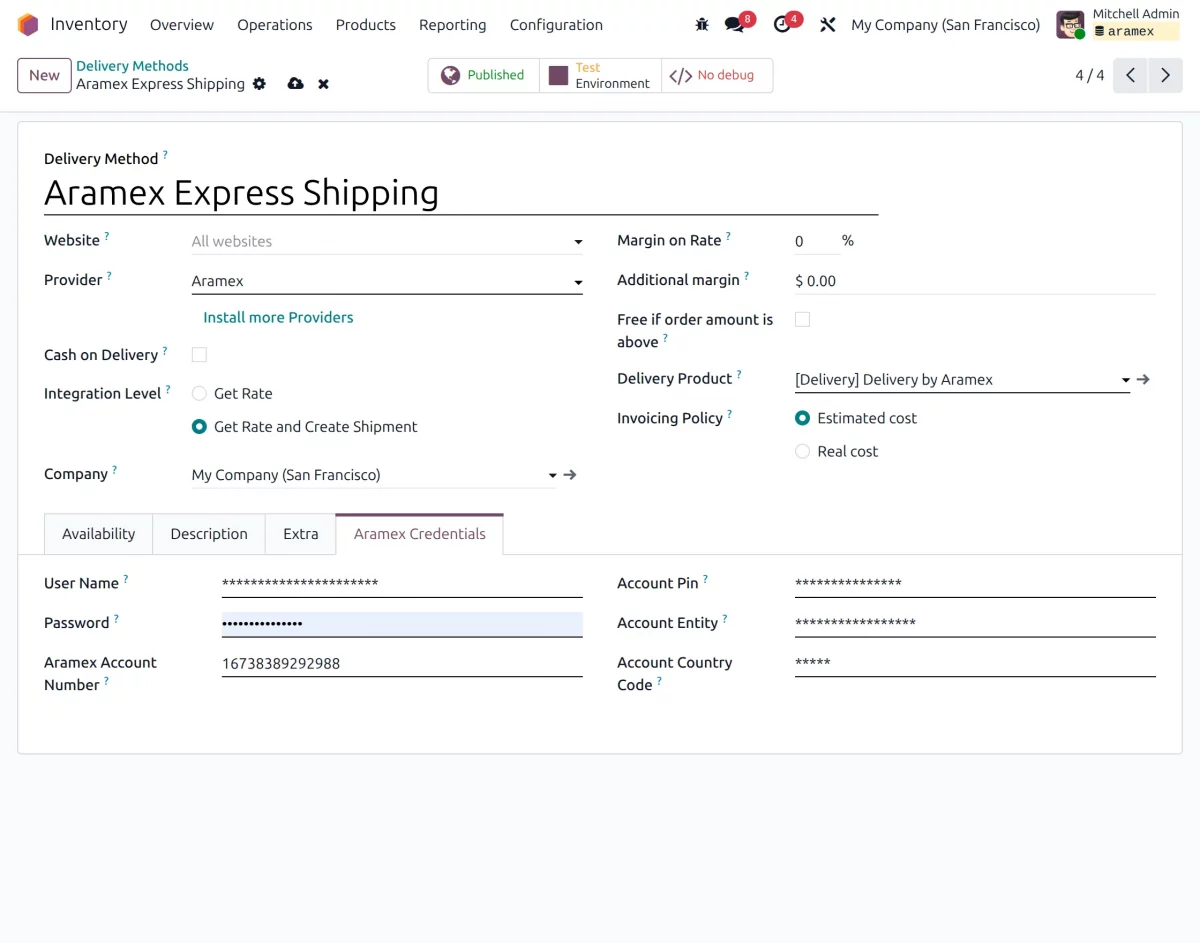Click Install more Providers link
The width and height of the screenshot is (1200, 943).
(278, 317)
